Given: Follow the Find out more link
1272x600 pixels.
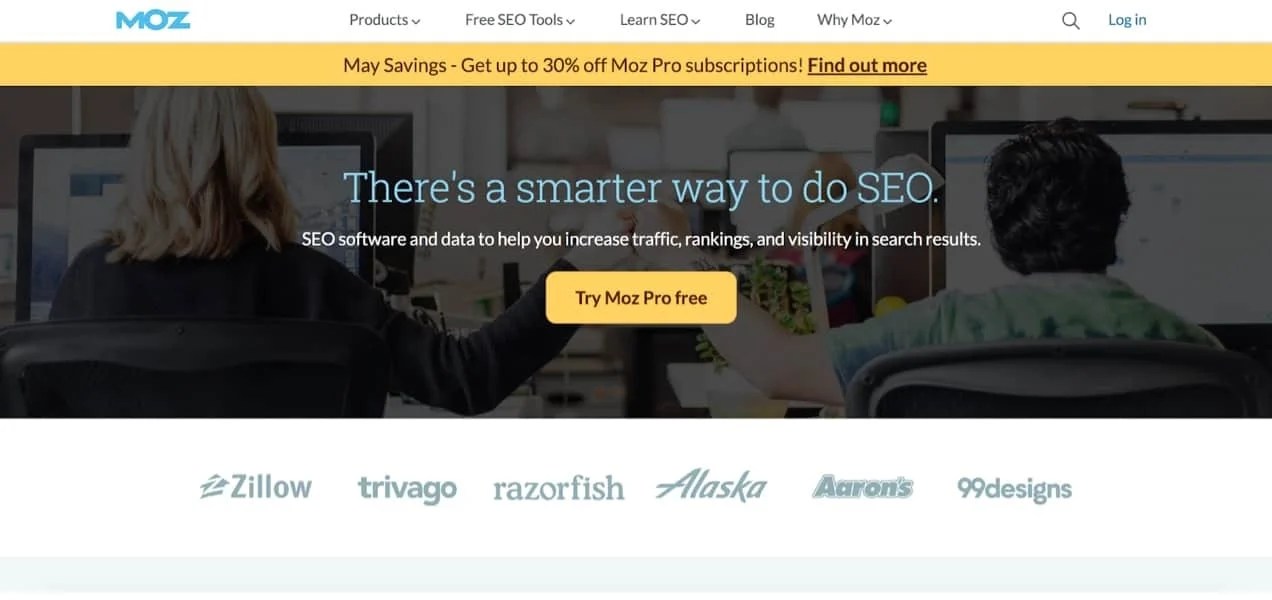Looking at the screenshot, I should coord(867,65).
